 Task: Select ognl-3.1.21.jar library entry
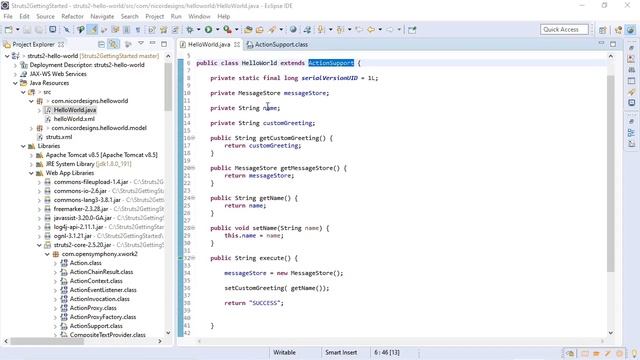pyautogui.click(x=73, y=236)
